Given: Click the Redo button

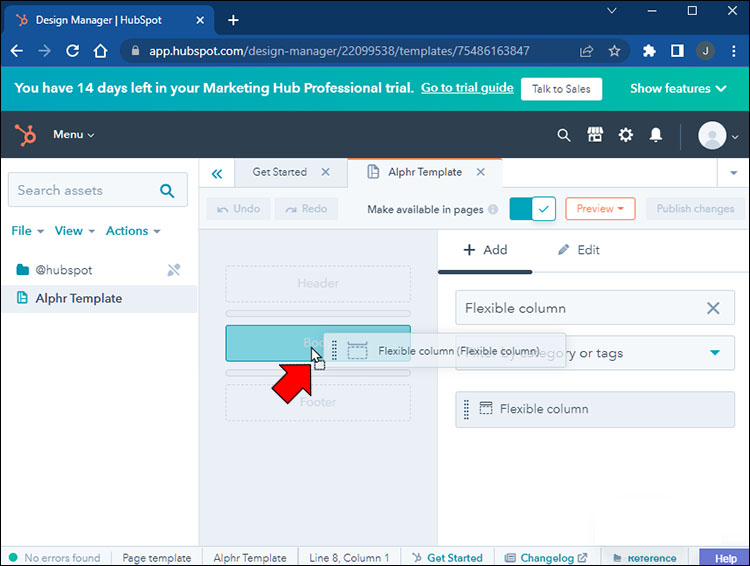Looking at the screenshot, I should (x=306, y=209).
